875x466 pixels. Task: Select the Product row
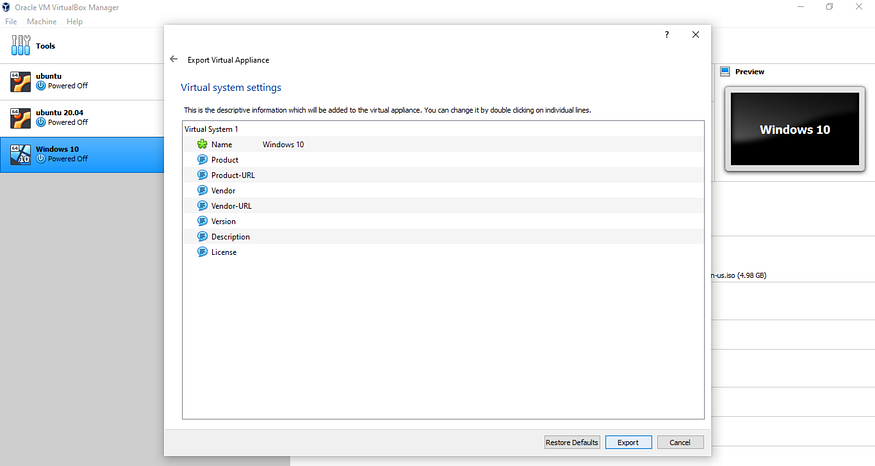(443, 160)
